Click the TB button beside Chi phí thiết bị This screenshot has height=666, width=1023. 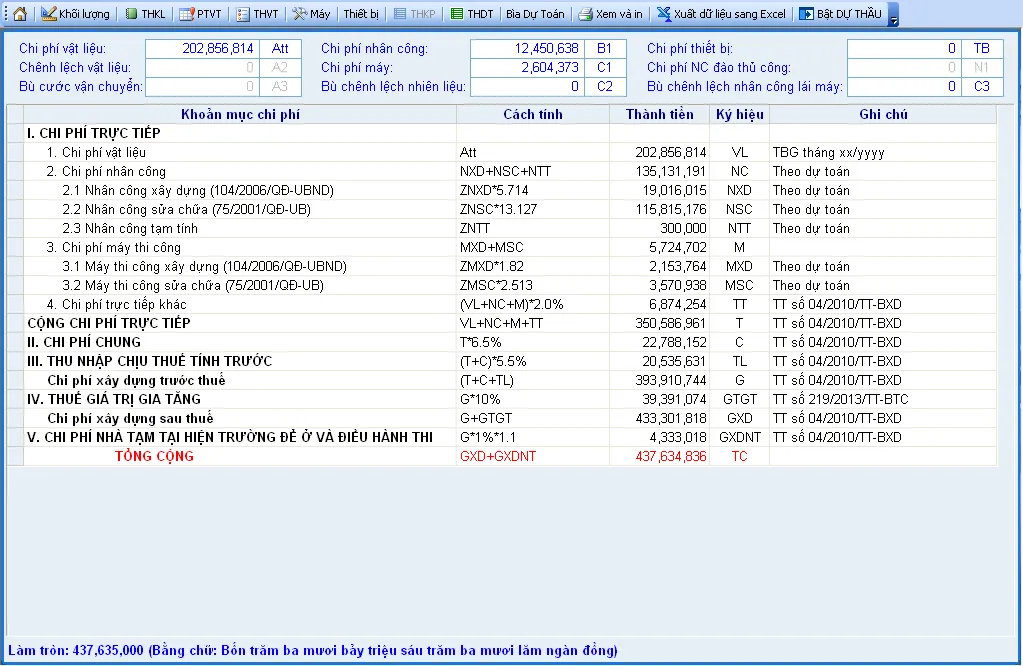point(981,48)
